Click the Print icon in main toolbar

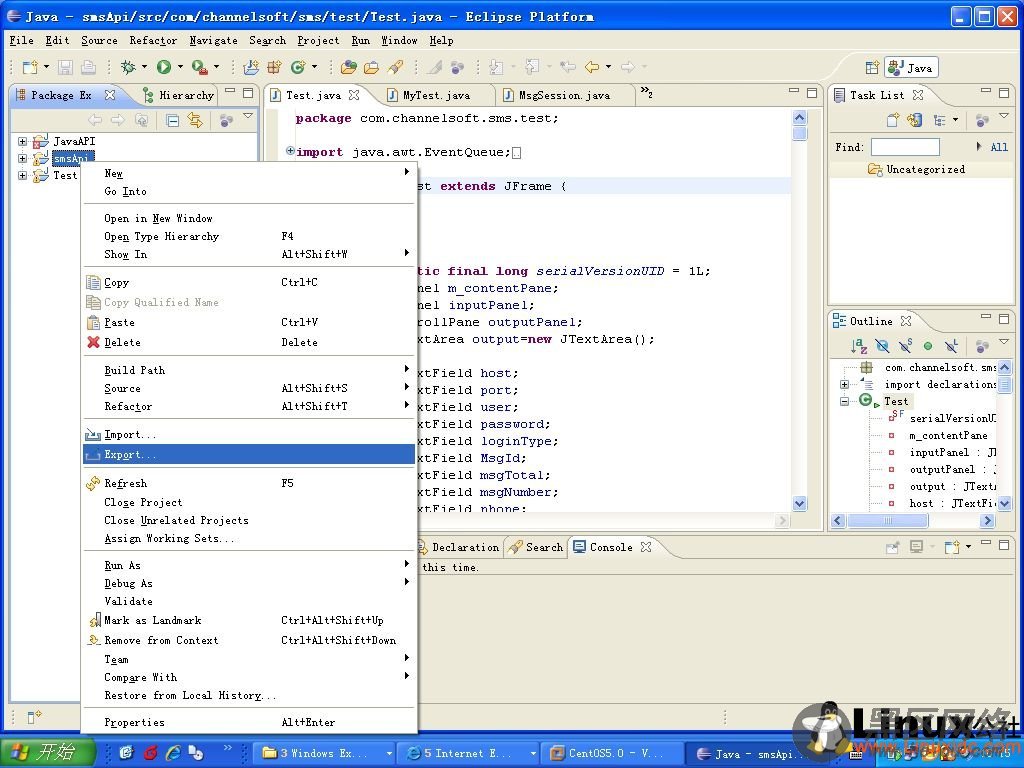coord(88,67)
